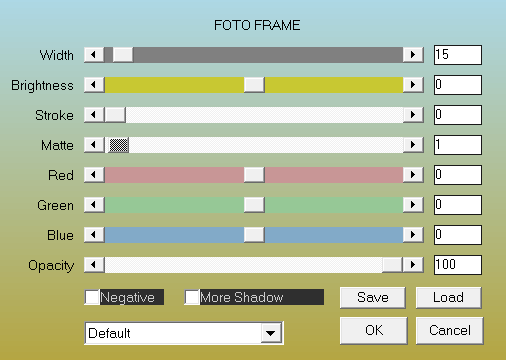Screen dimensions: 506x360
Task: Increase Blue with its right arrow
Action: tap(413, 235)
